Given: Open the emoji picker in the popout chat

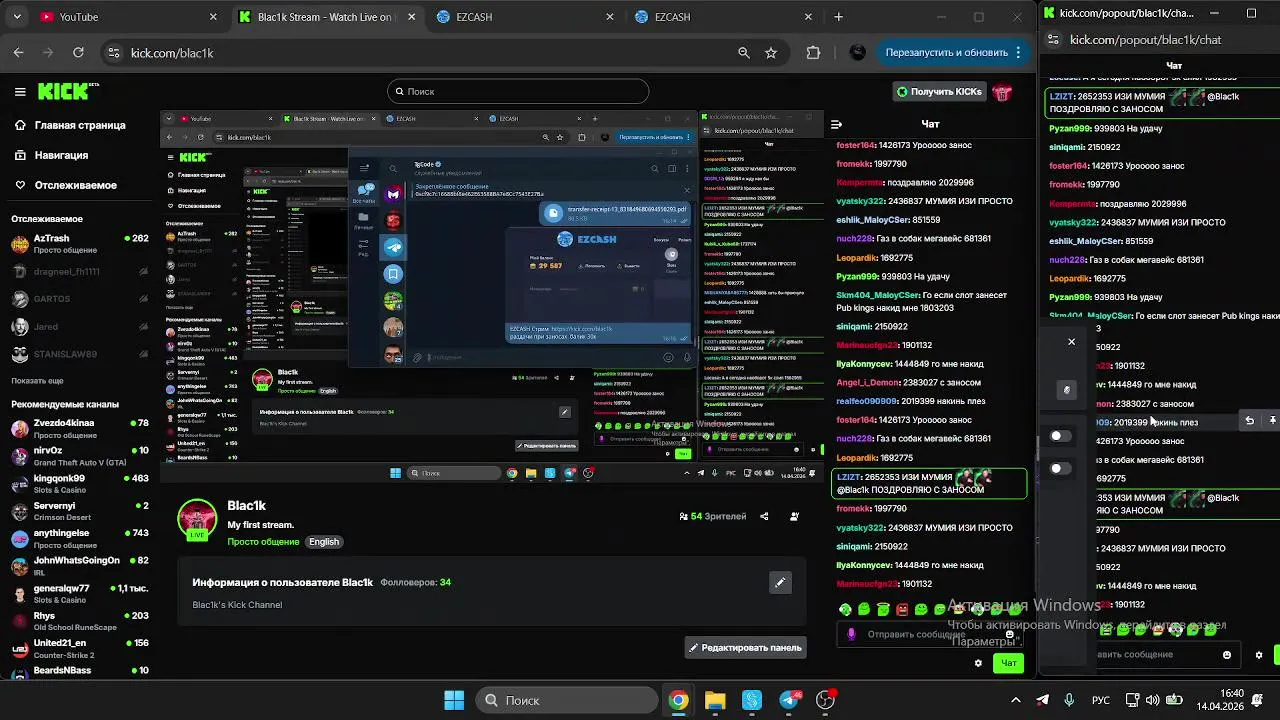Looking at the screenshot, I should (1227, 655).
